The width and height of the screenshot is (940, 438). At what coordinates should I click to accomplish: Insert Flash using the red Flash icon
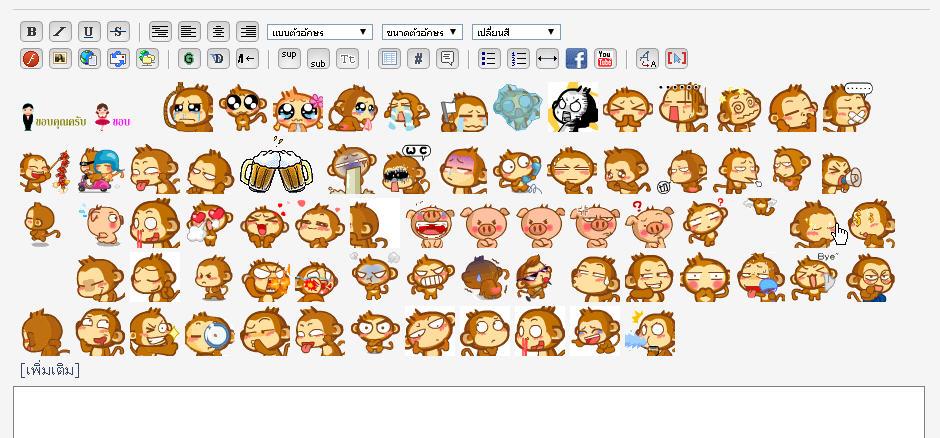point(32,59)
